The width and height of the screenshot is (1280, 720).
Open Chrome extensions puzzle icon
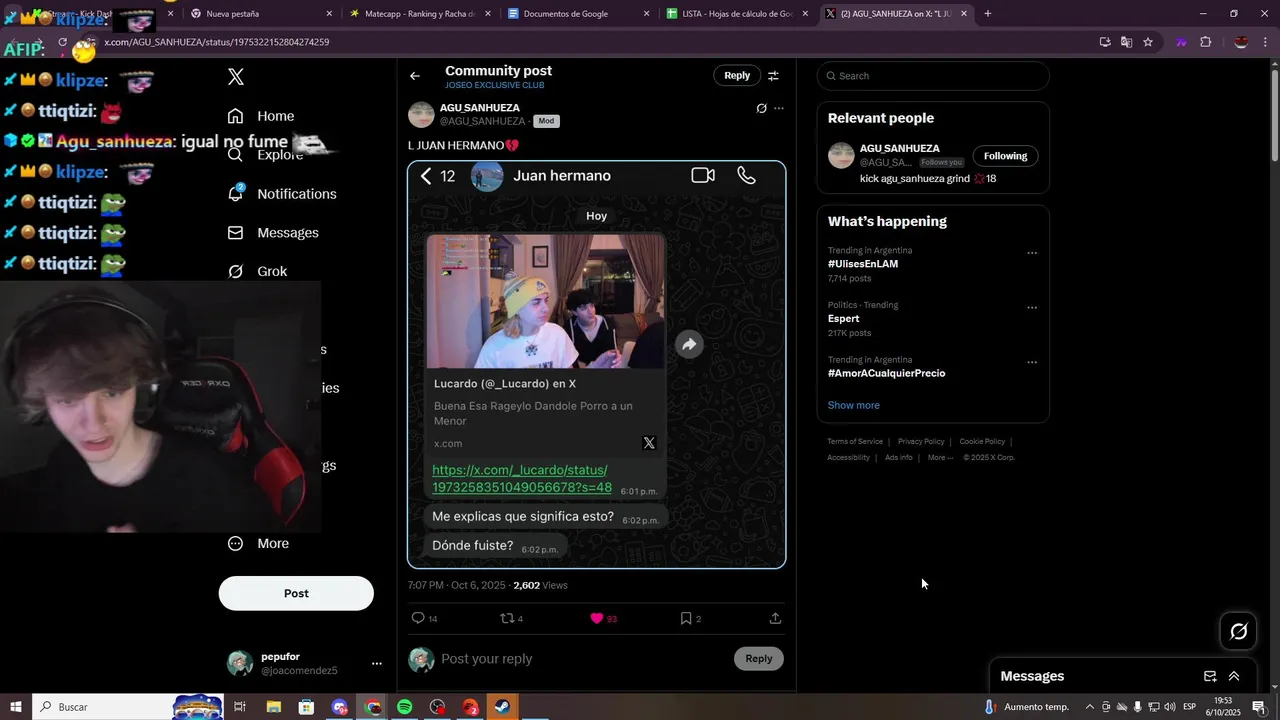point(1205,42)
